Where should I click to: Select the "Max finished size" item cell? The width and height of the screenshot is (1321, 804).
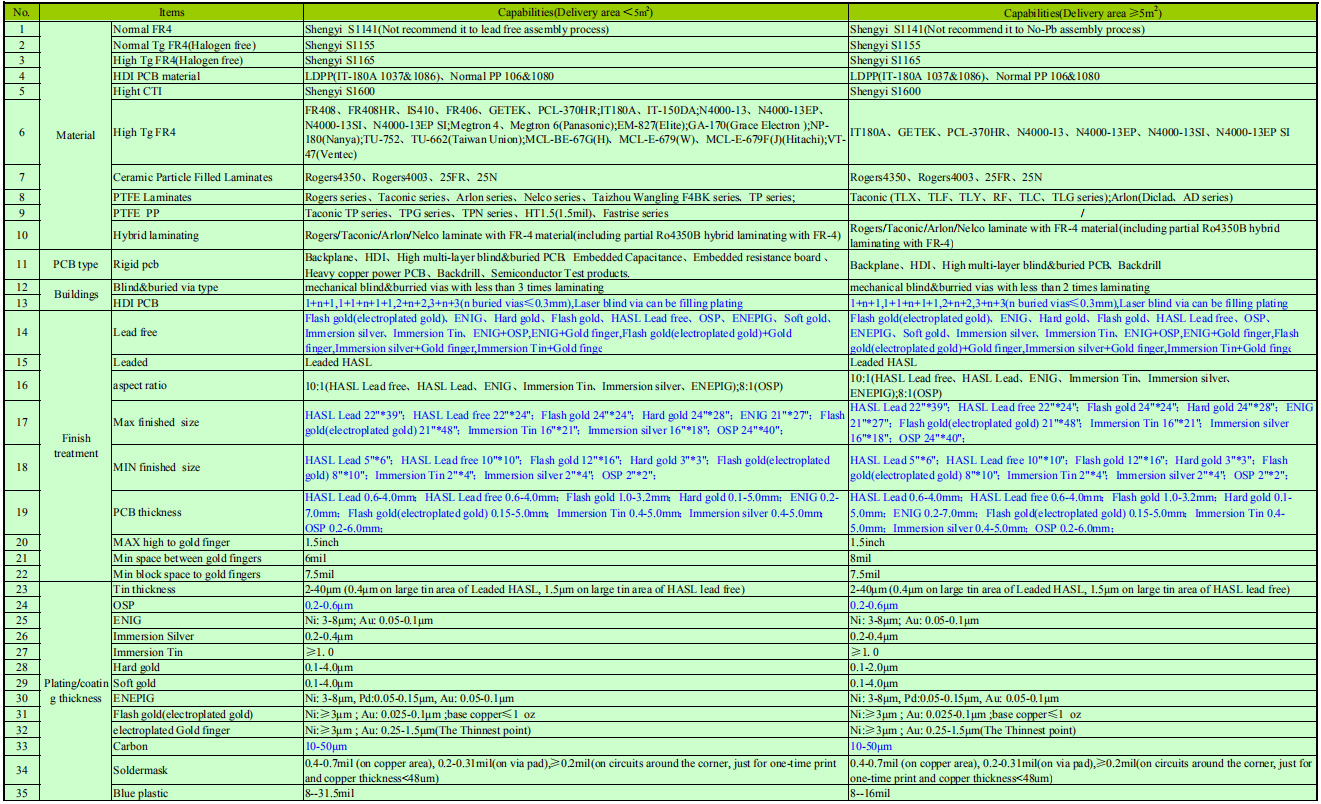click(x=205, y=422)
